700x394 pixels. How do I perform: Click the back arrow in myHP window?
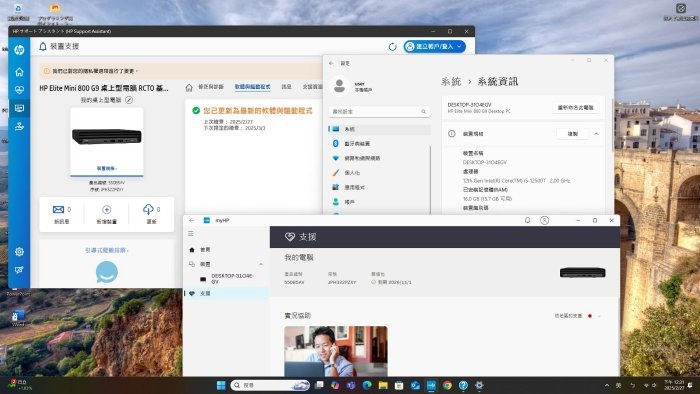coord(192,220)
